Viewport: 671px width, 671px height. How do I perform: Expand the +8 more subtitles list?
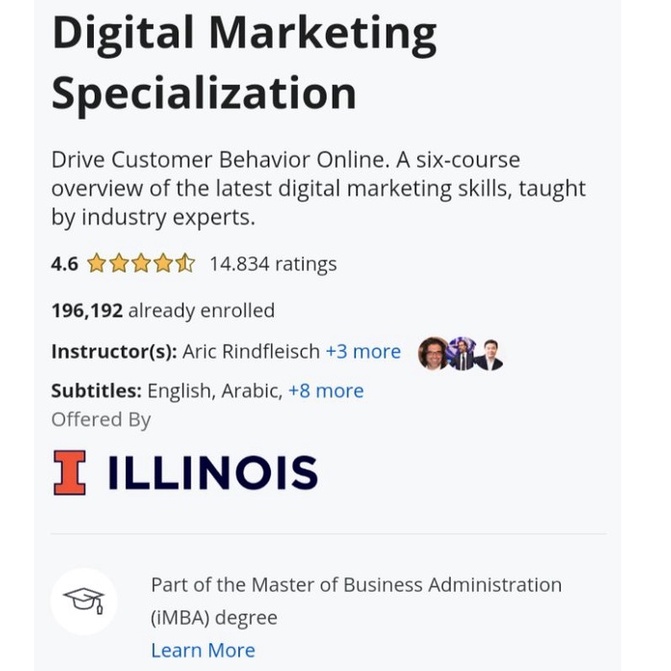[326, 391]
